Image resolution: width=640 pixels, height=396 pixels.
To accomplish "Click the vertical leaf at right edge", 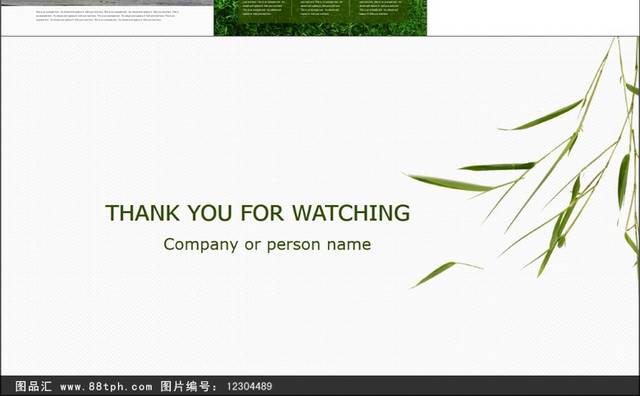I will (x=623, y=181).
